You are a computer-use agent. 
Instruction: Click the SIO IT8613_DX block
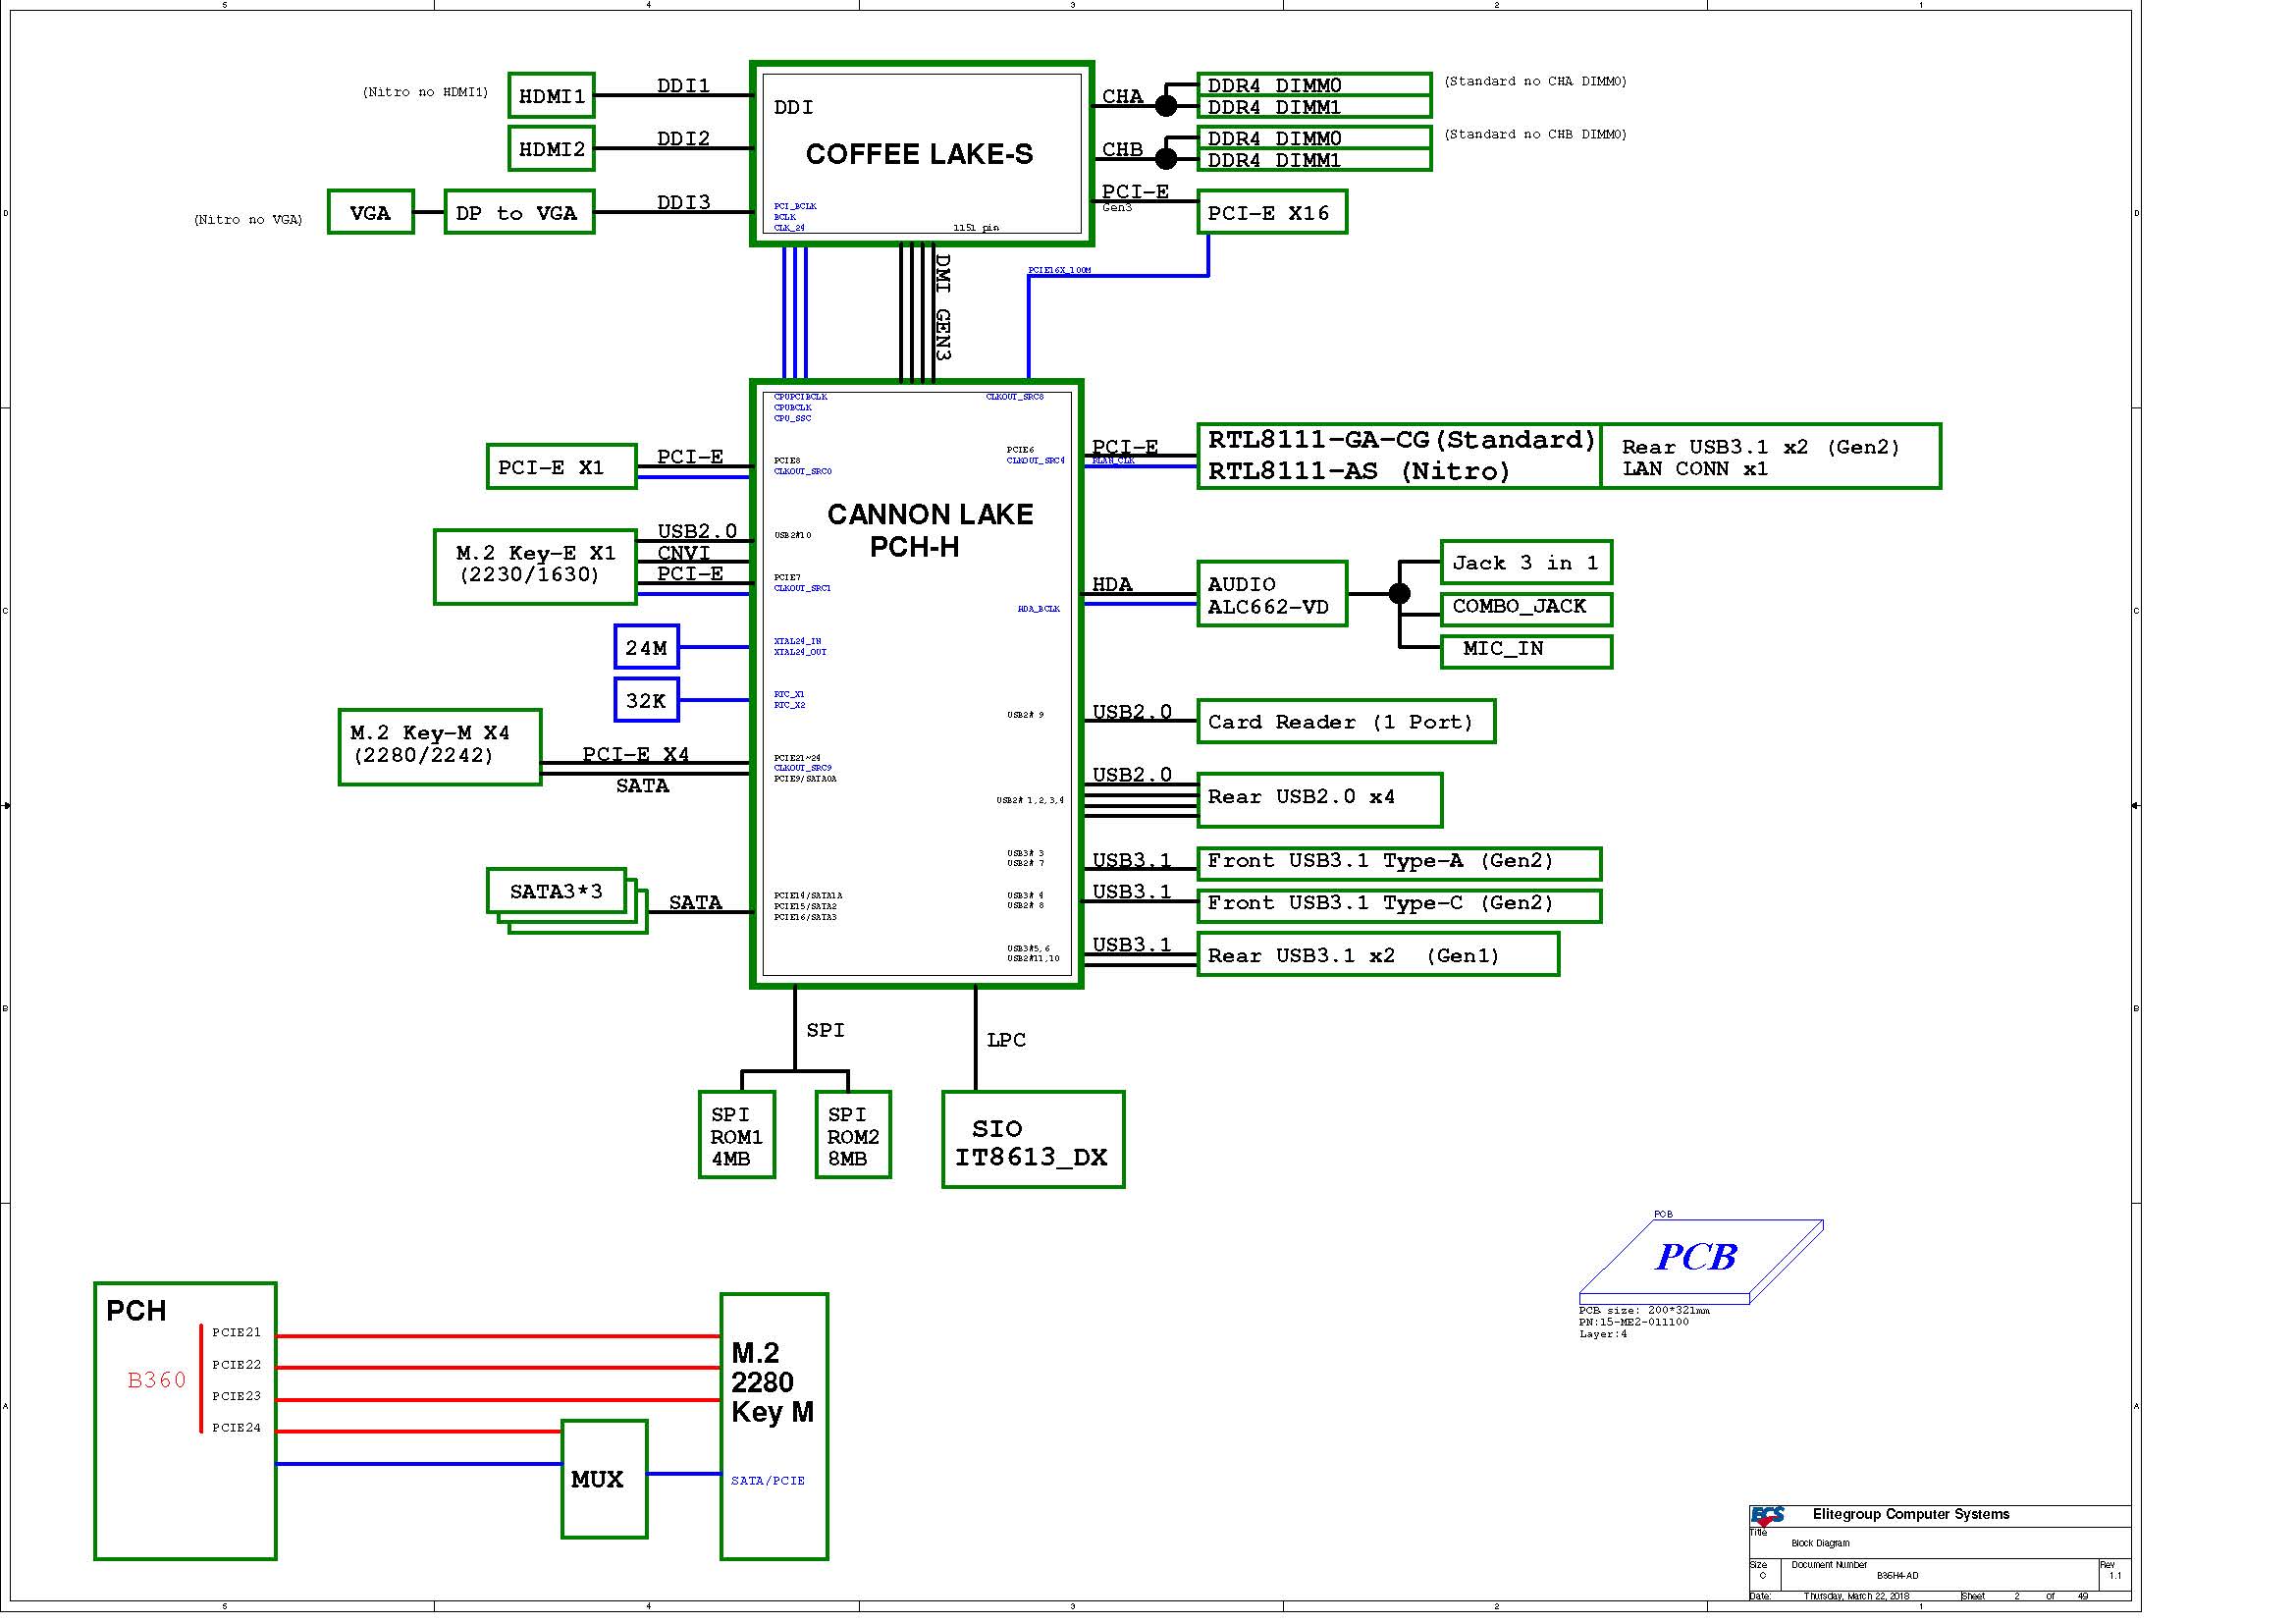[1033, 1140]
